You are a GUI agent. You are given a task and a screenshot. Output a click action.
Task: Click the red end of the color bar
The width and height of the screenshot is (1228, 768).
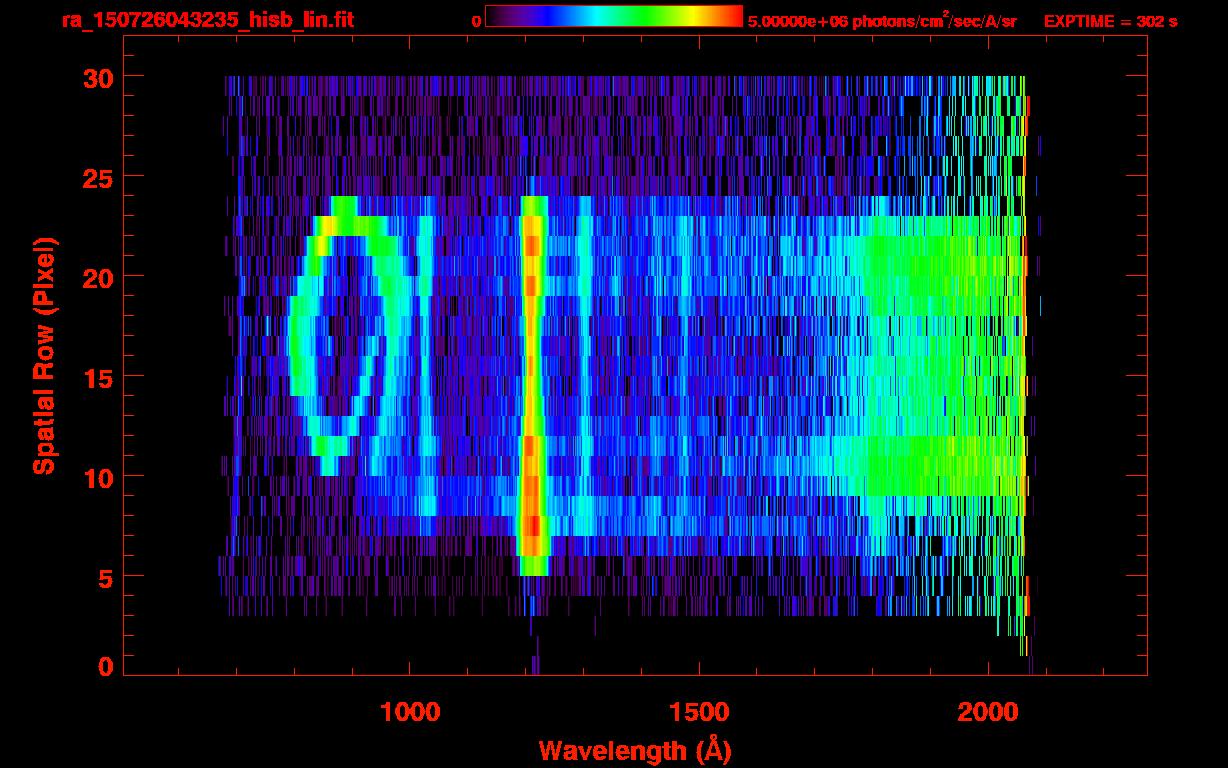(x=728, y=16)
